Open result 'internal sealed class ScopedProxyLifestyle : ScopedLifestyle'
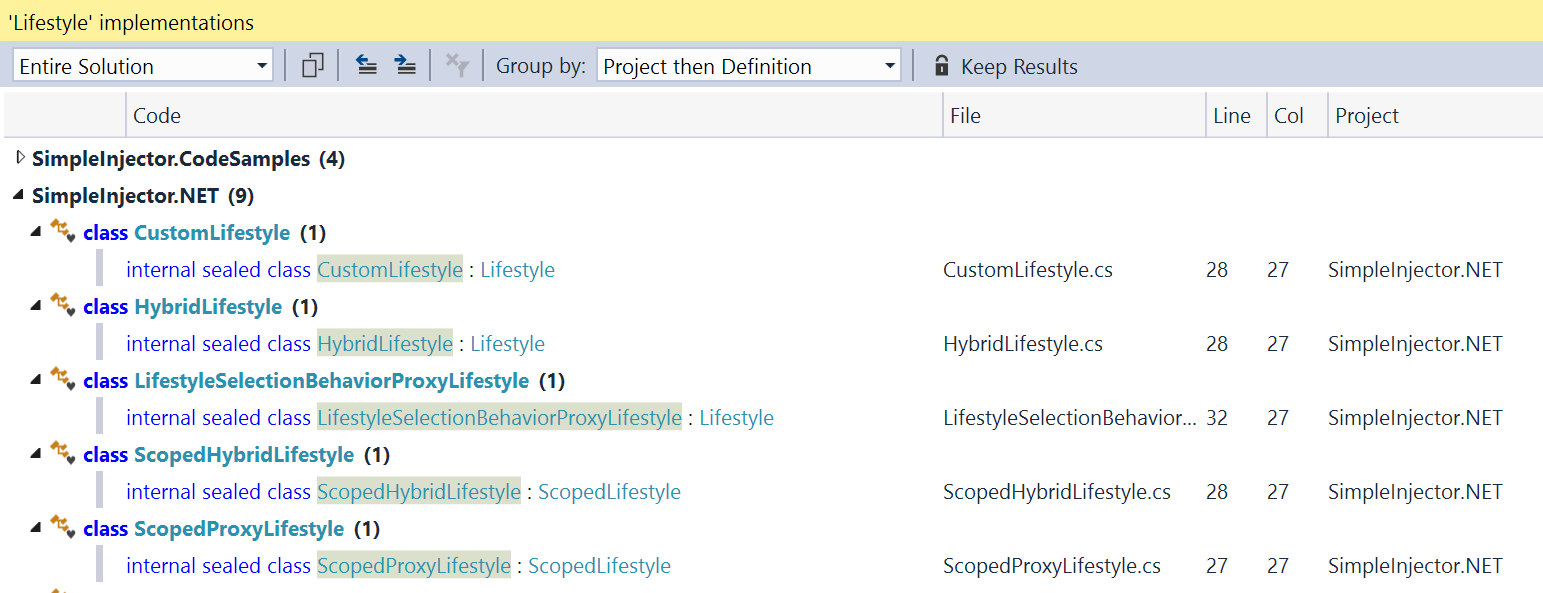Screen dimensions: 1543x593 coord(398,566)
